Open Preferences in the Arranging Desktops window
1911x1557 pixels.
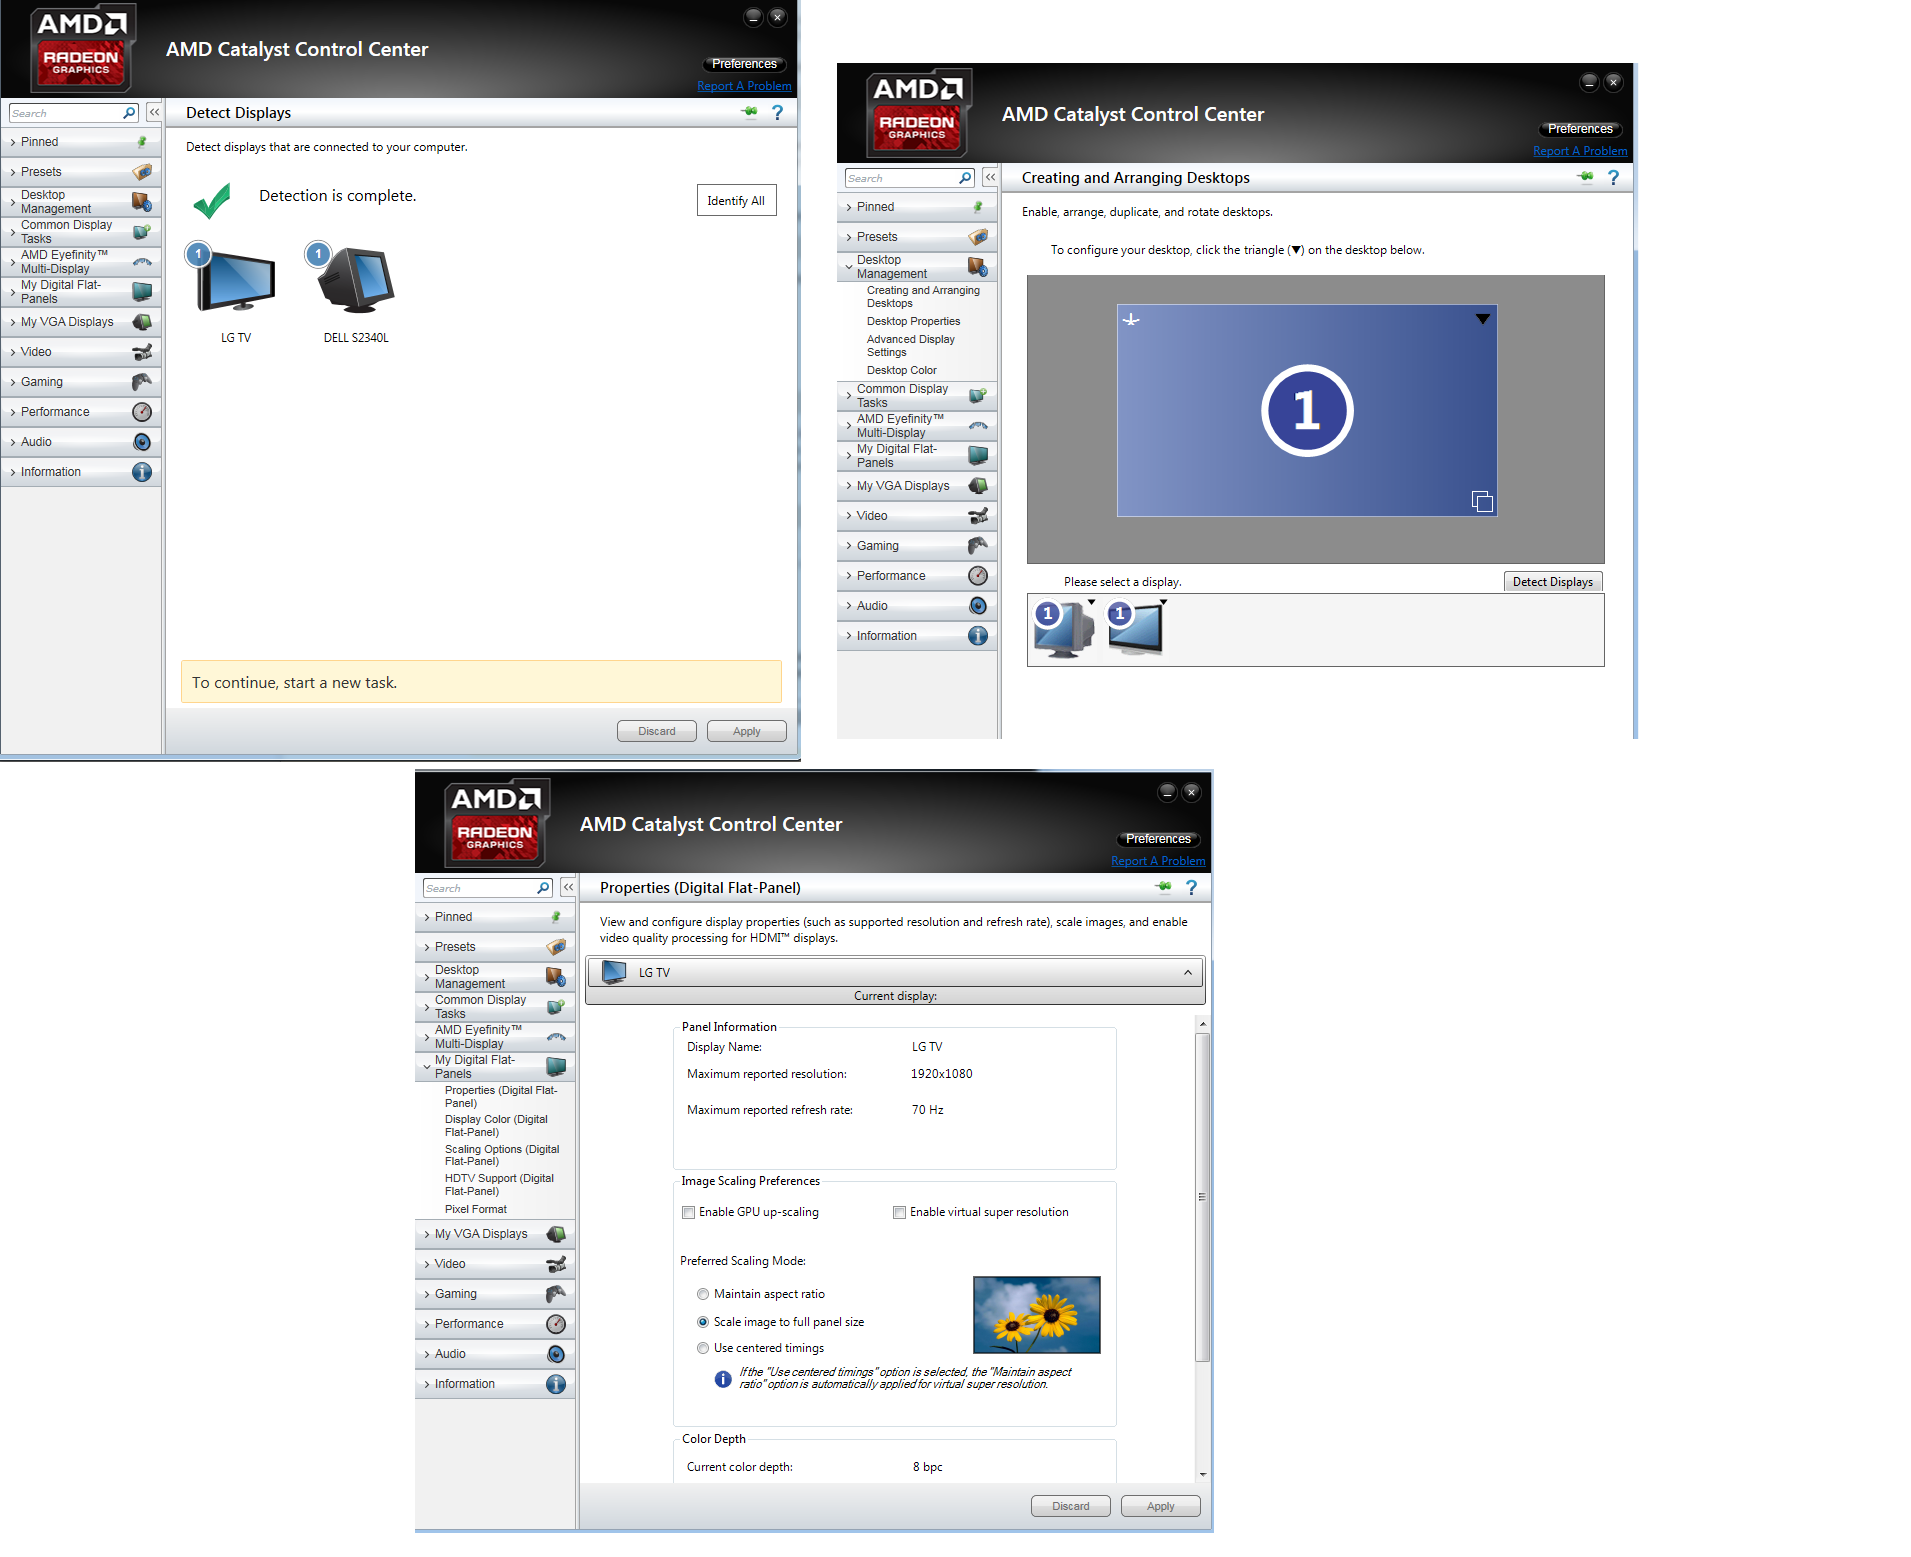[1580, 129]
